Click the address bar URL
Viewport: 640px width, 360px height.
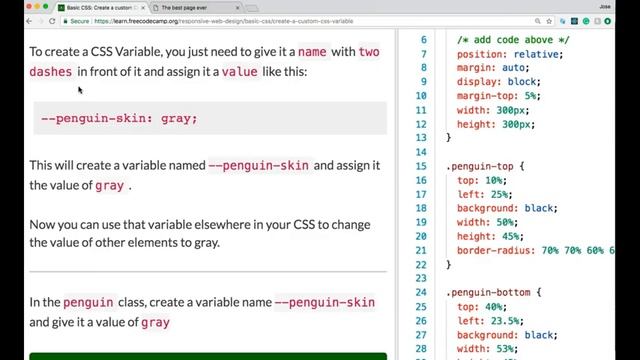coord(224,21)
